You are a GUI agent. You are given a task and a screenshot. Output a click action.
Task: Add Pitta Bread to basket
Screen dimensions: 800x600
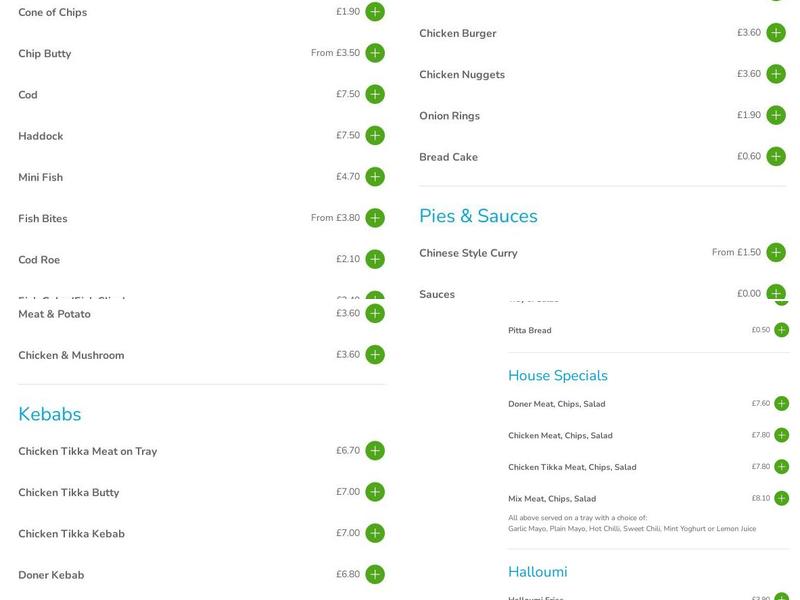[x=782, y=330]
